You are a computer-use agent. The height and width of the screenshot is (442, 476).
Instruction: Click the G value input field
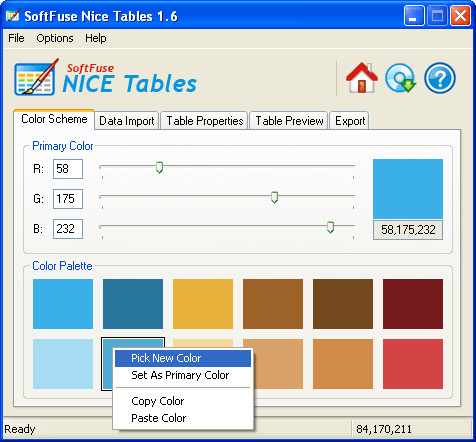click(68, 199)
